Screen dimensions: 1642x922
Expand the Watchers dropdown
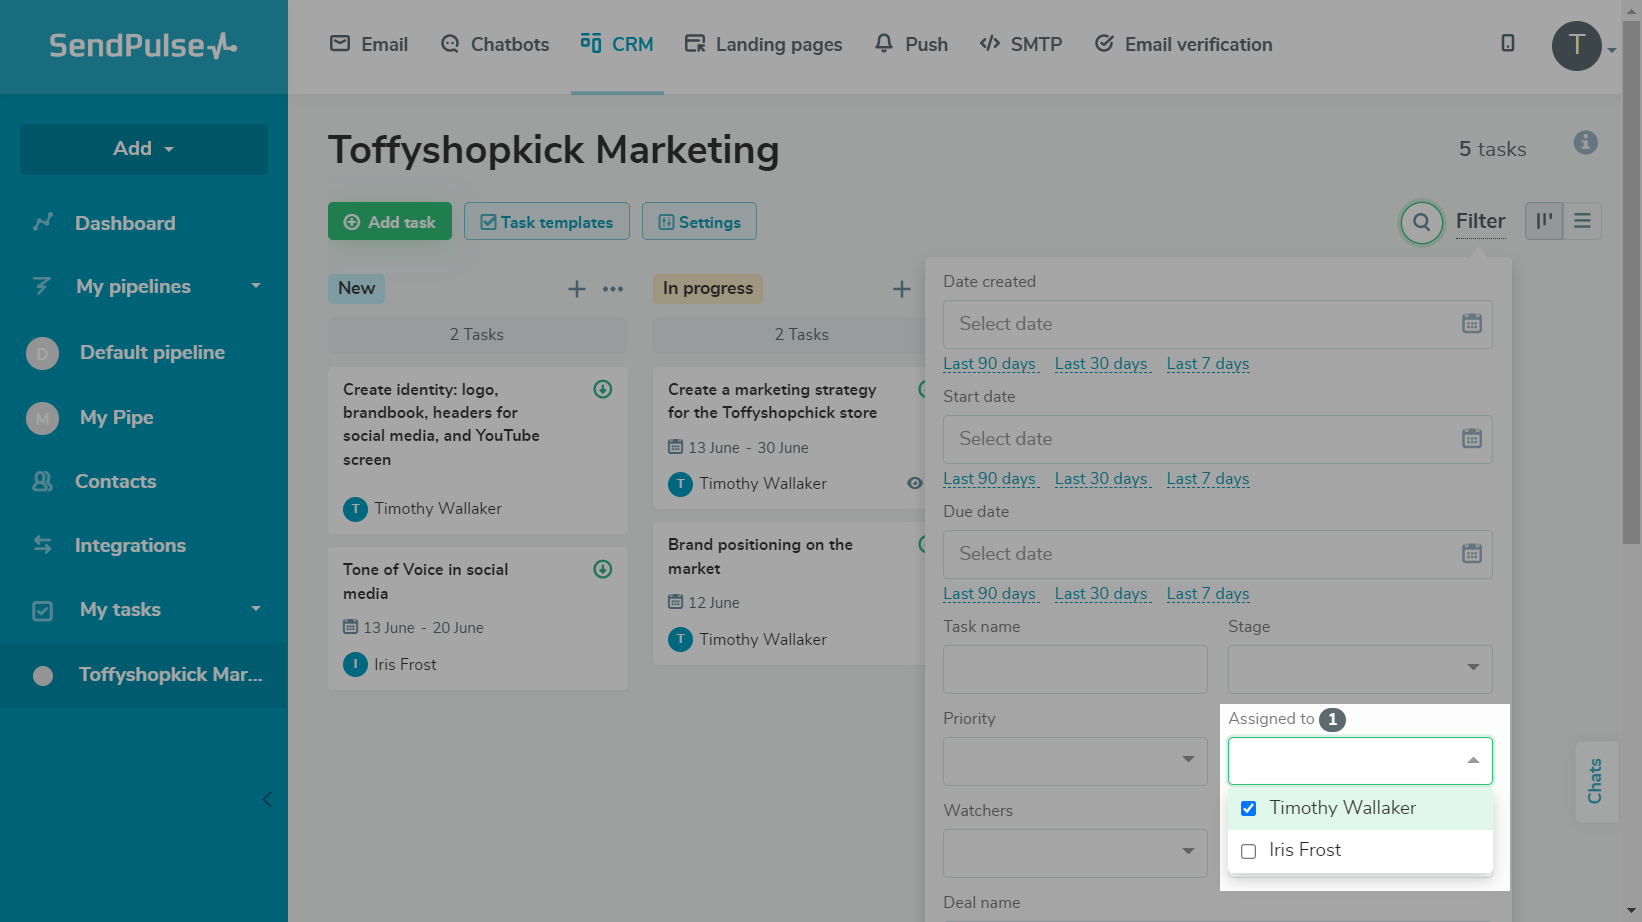[x=1074, y=852]
